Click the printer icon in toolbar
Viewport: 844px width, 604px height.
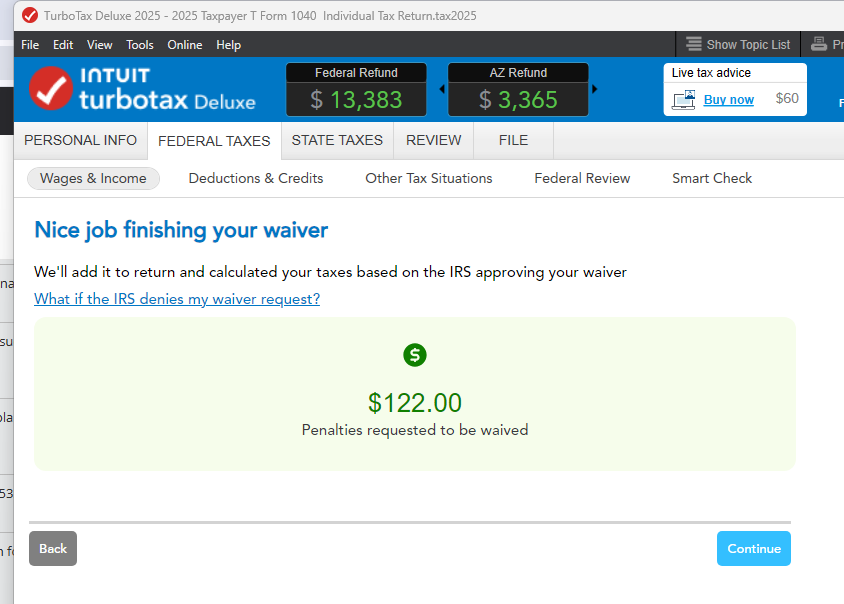819,44
